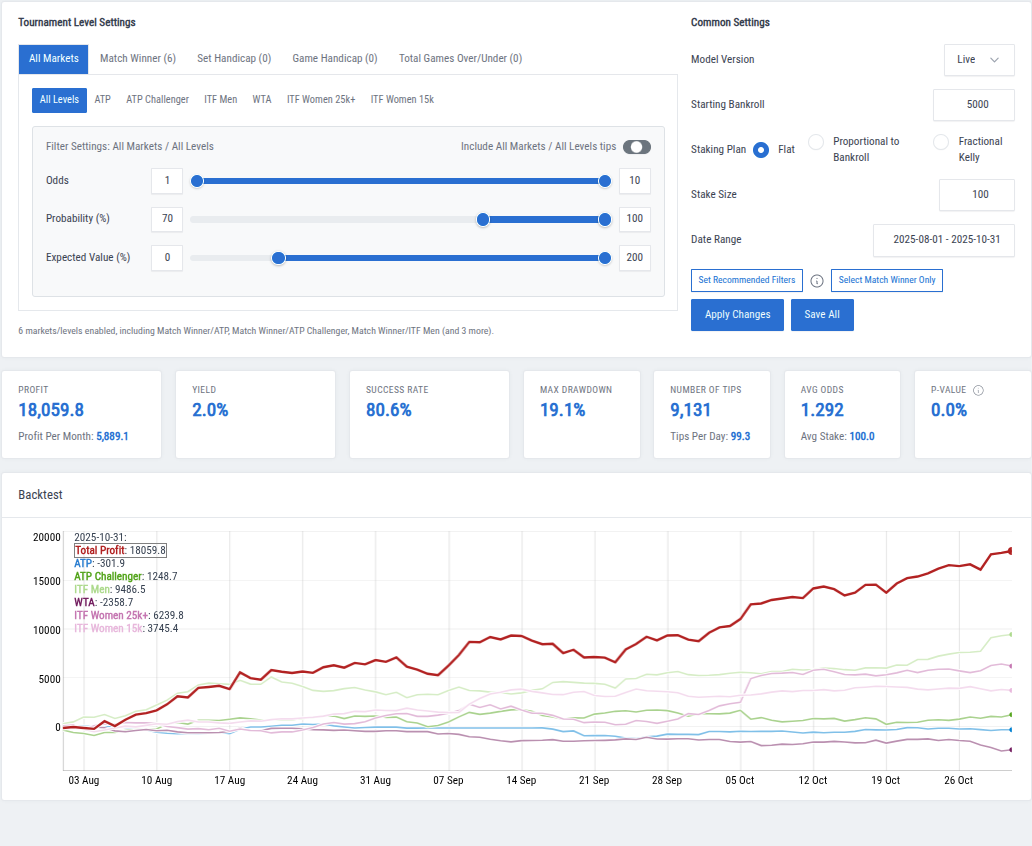This screenshot has width=1032, height=846.
Task: Switch to the Match Winner tab
Action: 138,58
